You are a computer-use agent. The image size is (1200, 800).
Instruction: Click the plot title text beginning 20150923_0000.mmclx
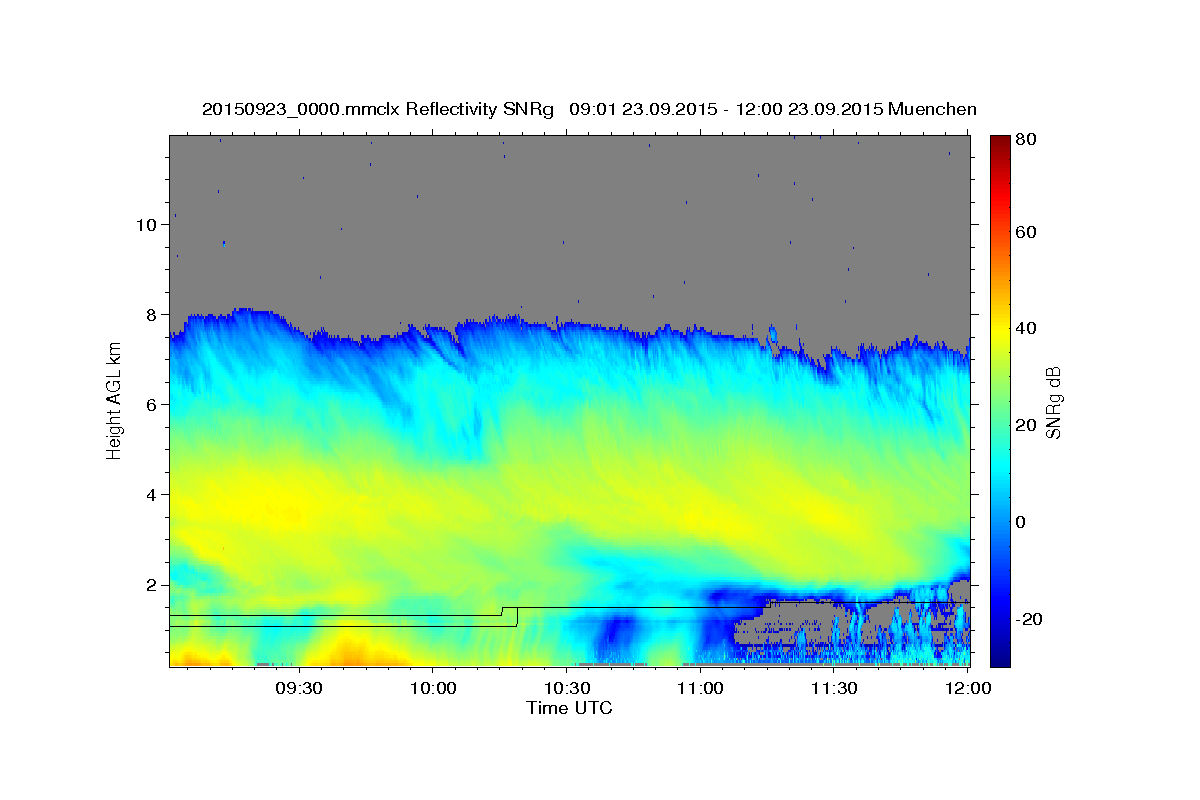pos(589,109)
